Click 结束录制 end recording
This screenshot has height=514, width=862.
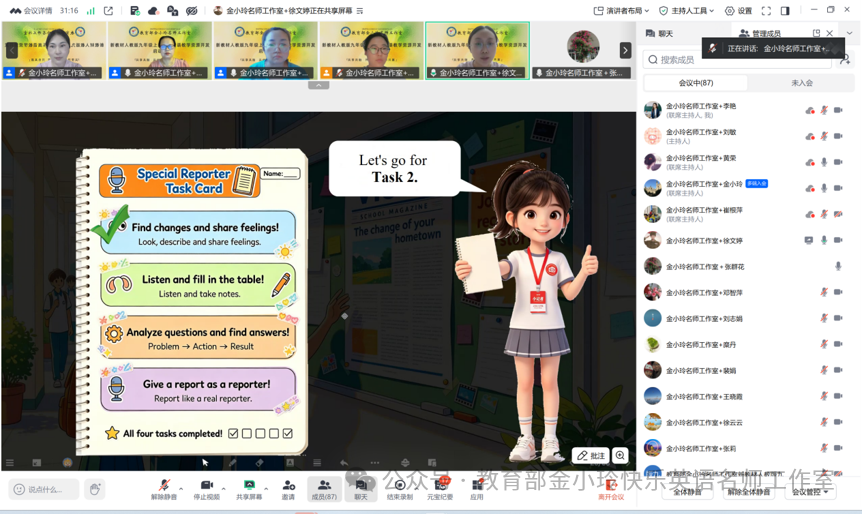click(400, 489)
